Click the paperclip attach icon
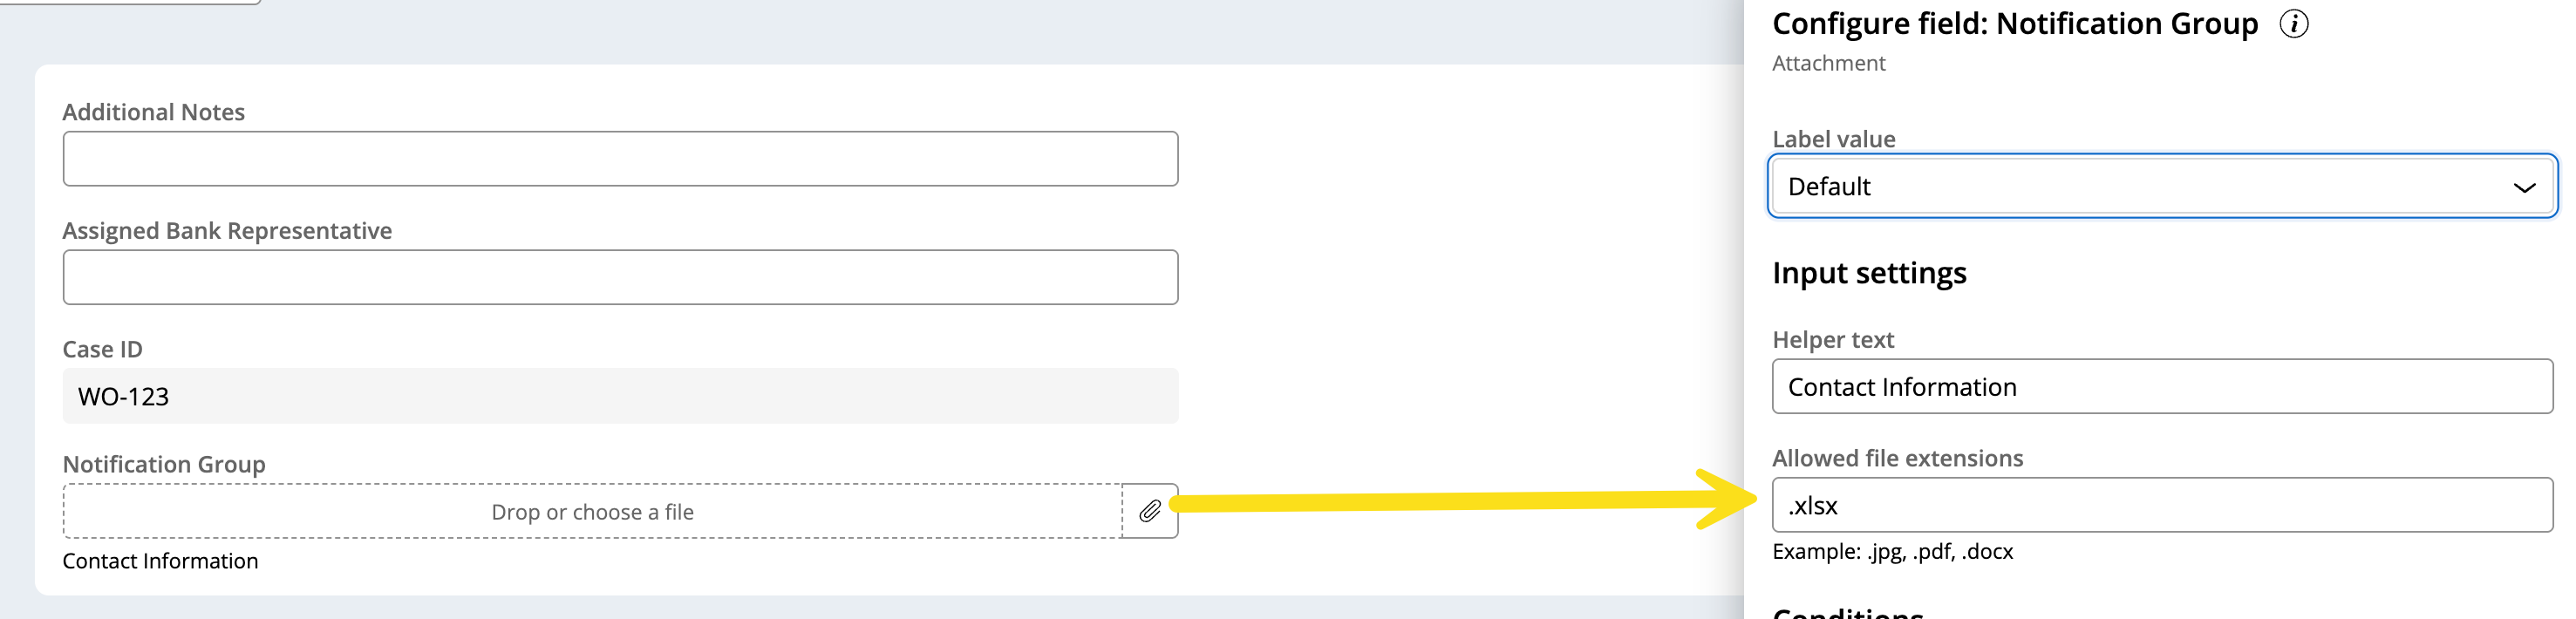The width and height of the screenshot is (2576, 619). [x=1149, y=511]
